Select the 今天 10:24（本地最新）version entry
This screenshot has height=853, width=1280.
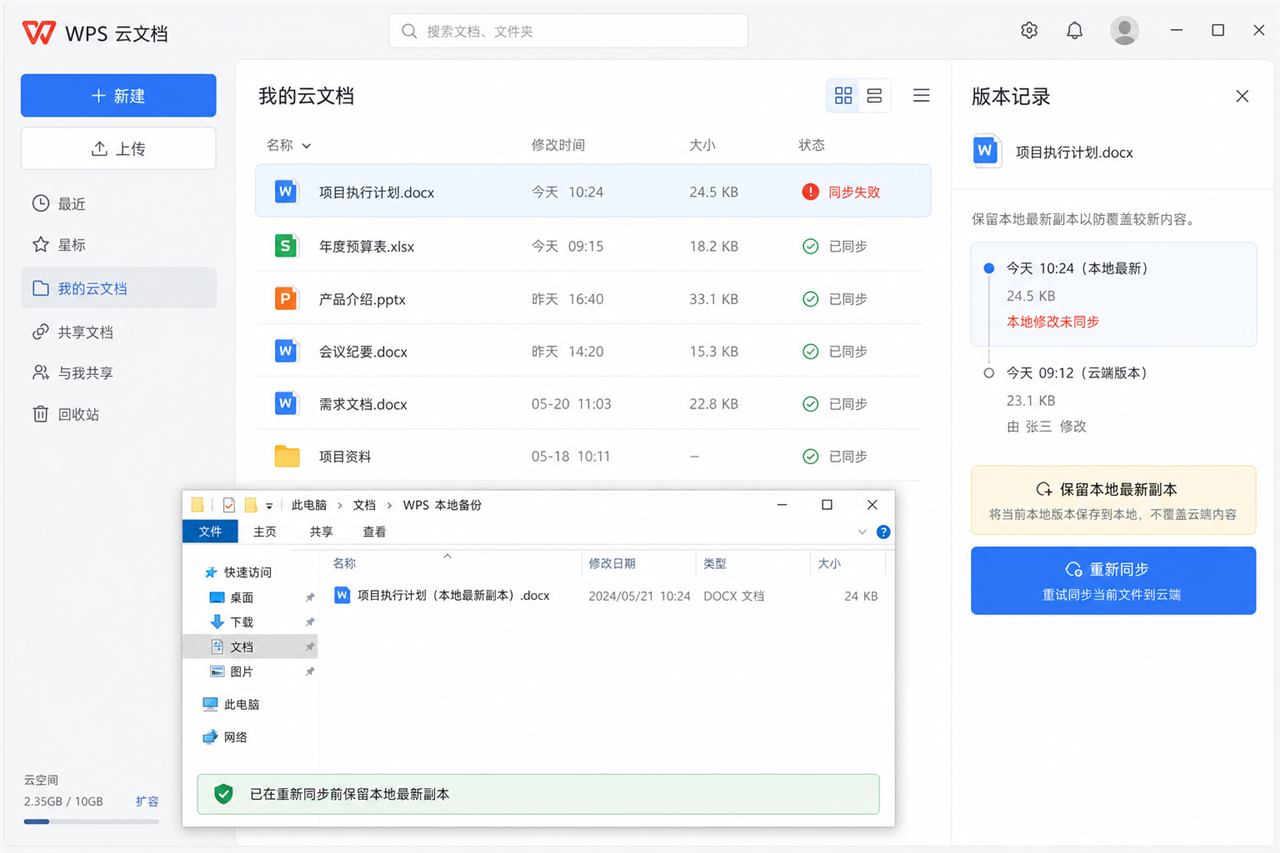(1113, 294)
